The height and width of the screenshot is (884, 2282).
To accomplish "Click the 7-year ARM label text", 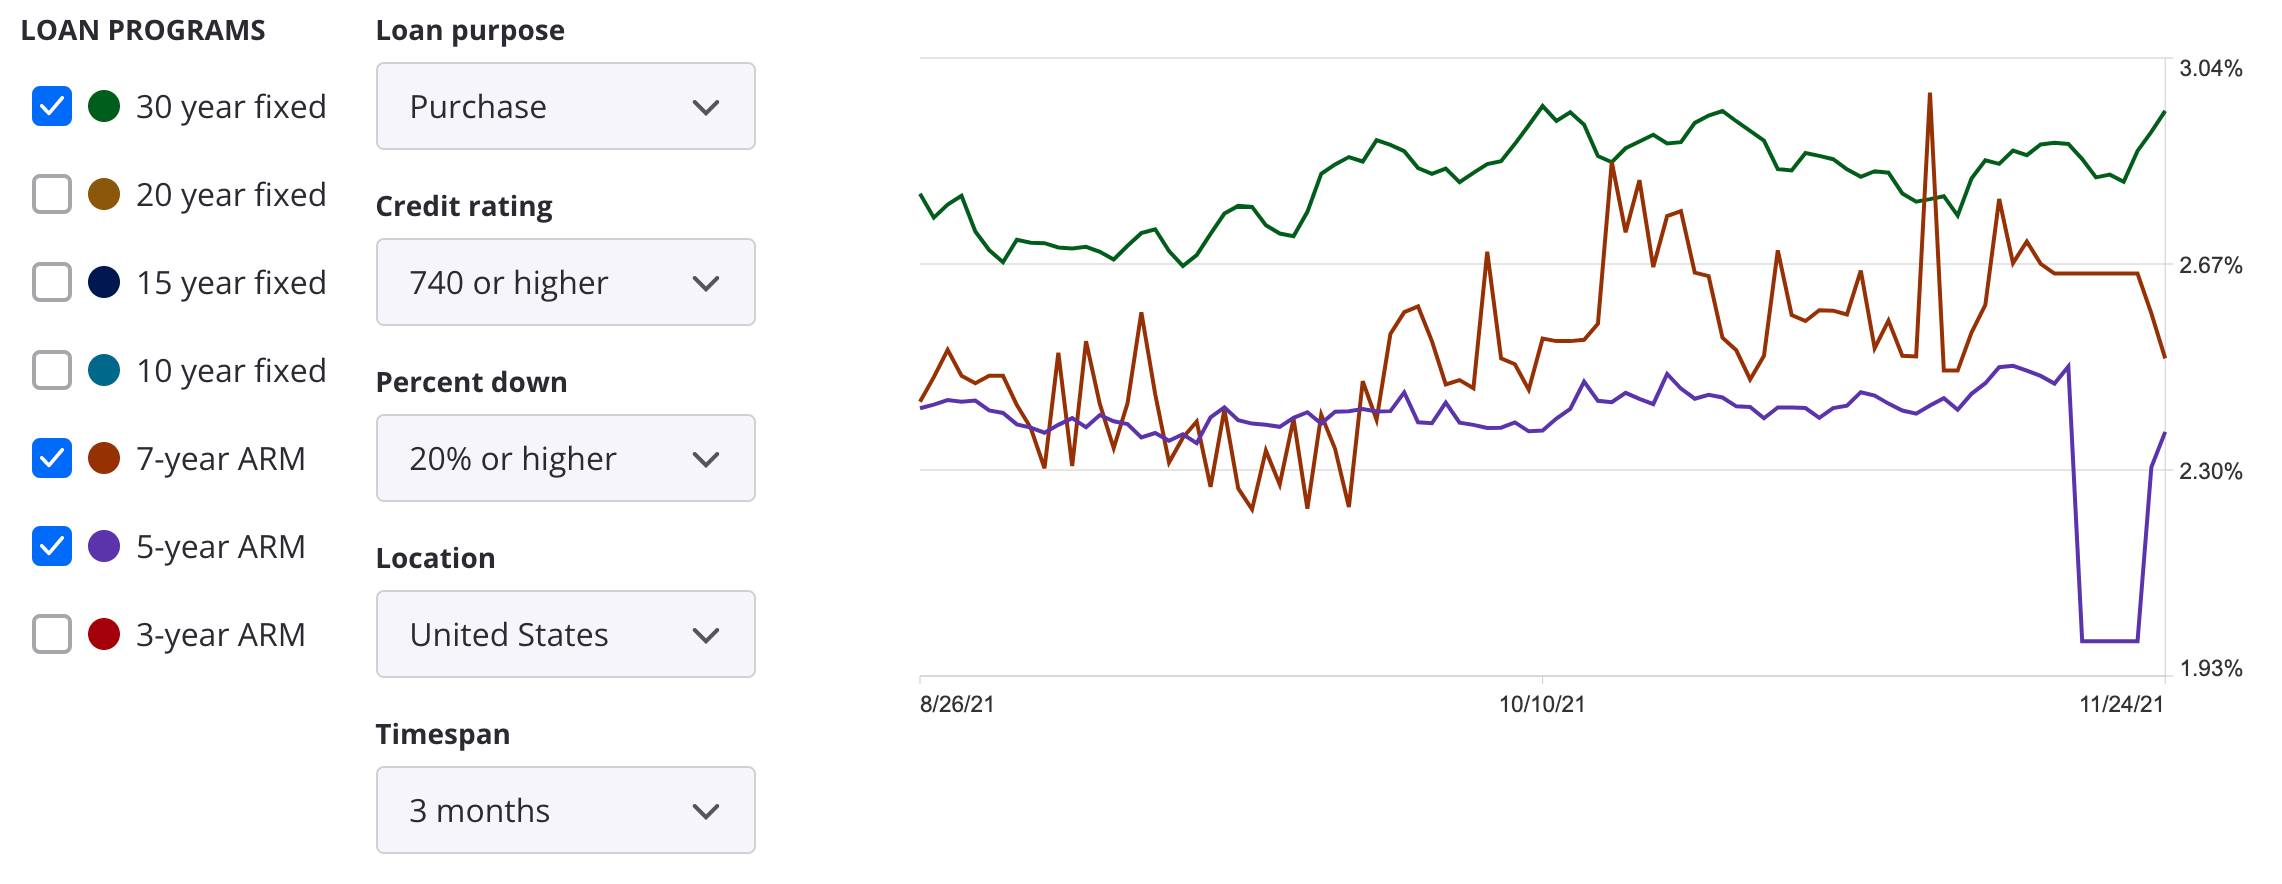I will (220, 459).
